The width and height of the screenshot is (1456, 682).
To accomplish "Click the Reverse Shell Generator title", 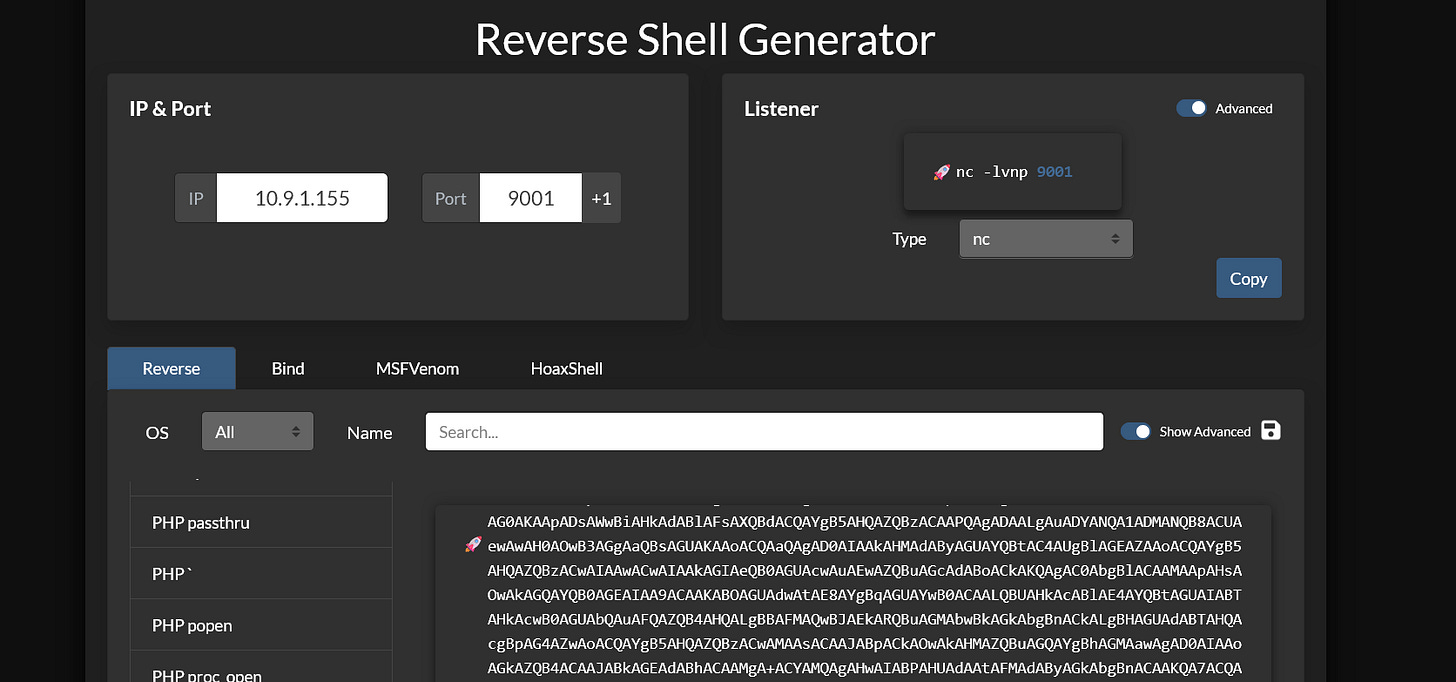I will 705,39.
